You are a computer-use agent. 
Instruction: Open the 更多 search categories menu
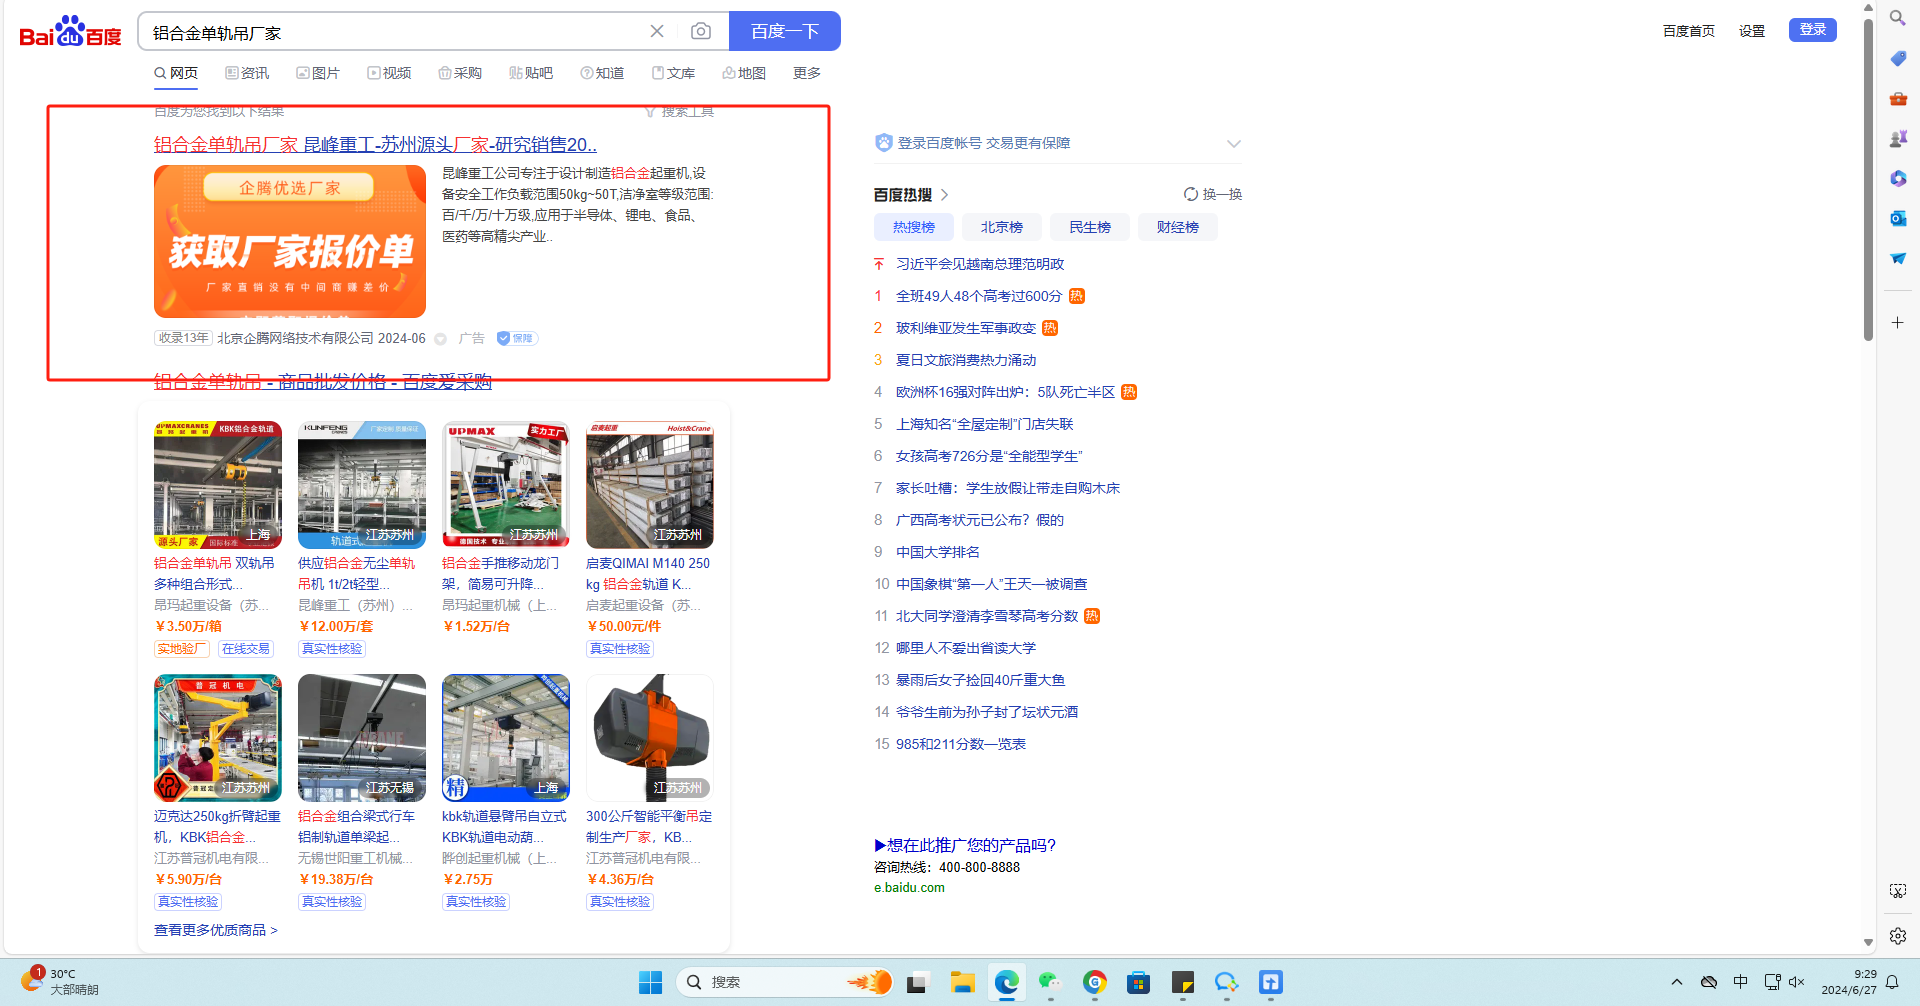[806, 73]
